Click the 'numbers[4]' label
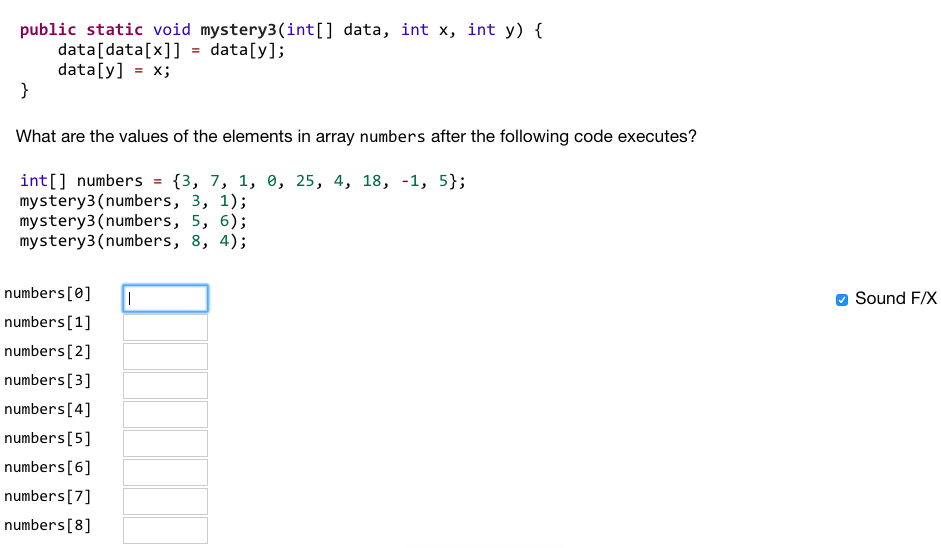This screenshot has width=941, height=548. [47, 409]
